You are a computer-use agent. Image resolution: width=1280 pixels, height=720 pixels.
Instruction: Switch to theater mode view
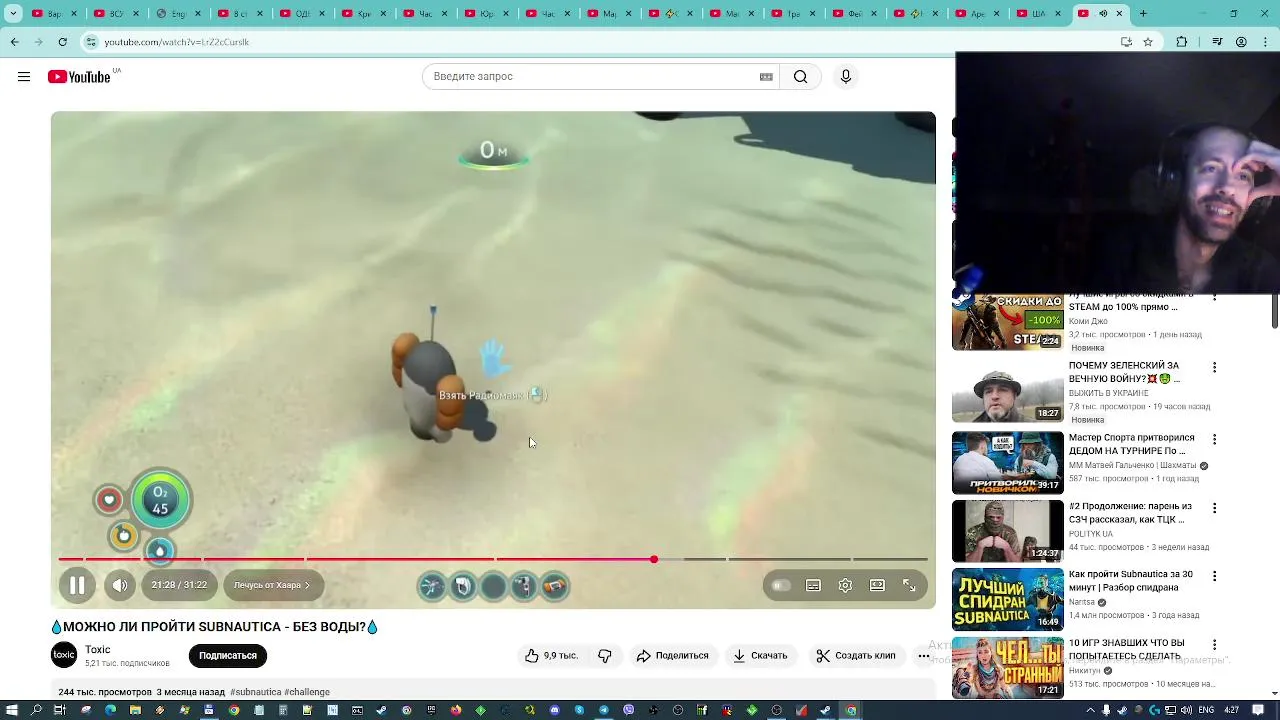[x=877, y=586]
